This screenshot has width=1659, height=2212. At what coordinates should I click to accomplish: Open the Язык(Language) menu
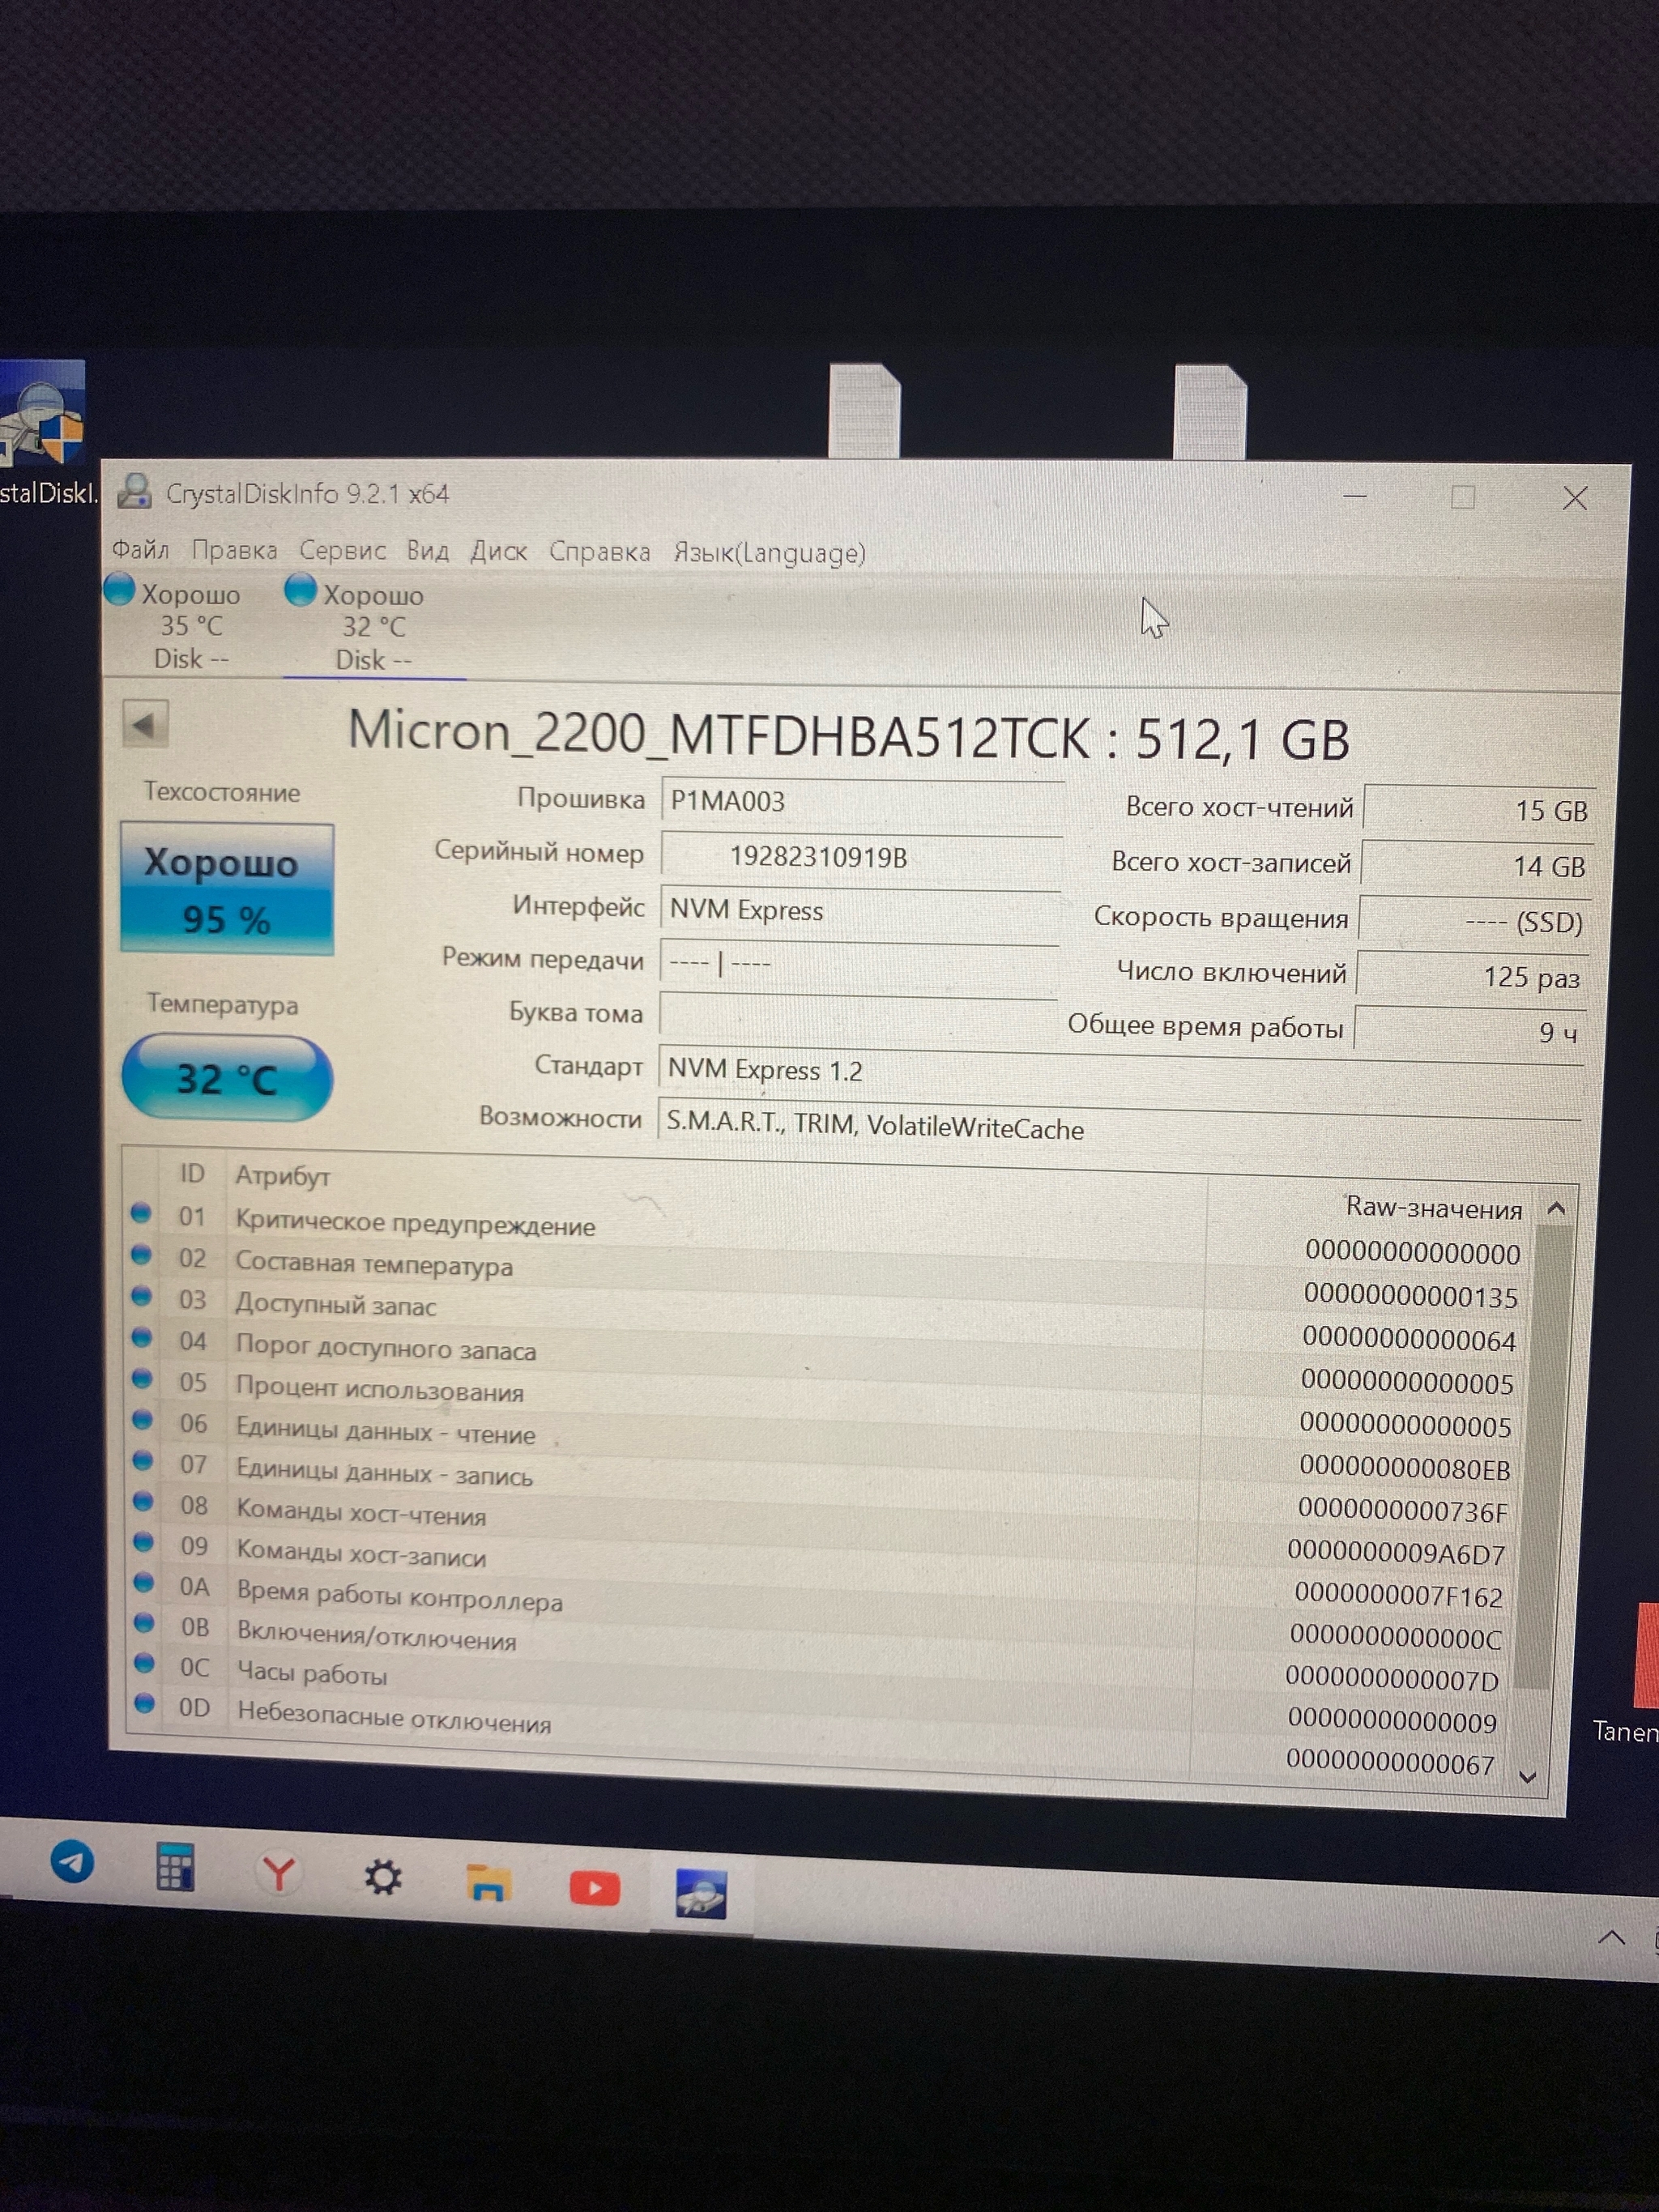click(x=768, y=553)
